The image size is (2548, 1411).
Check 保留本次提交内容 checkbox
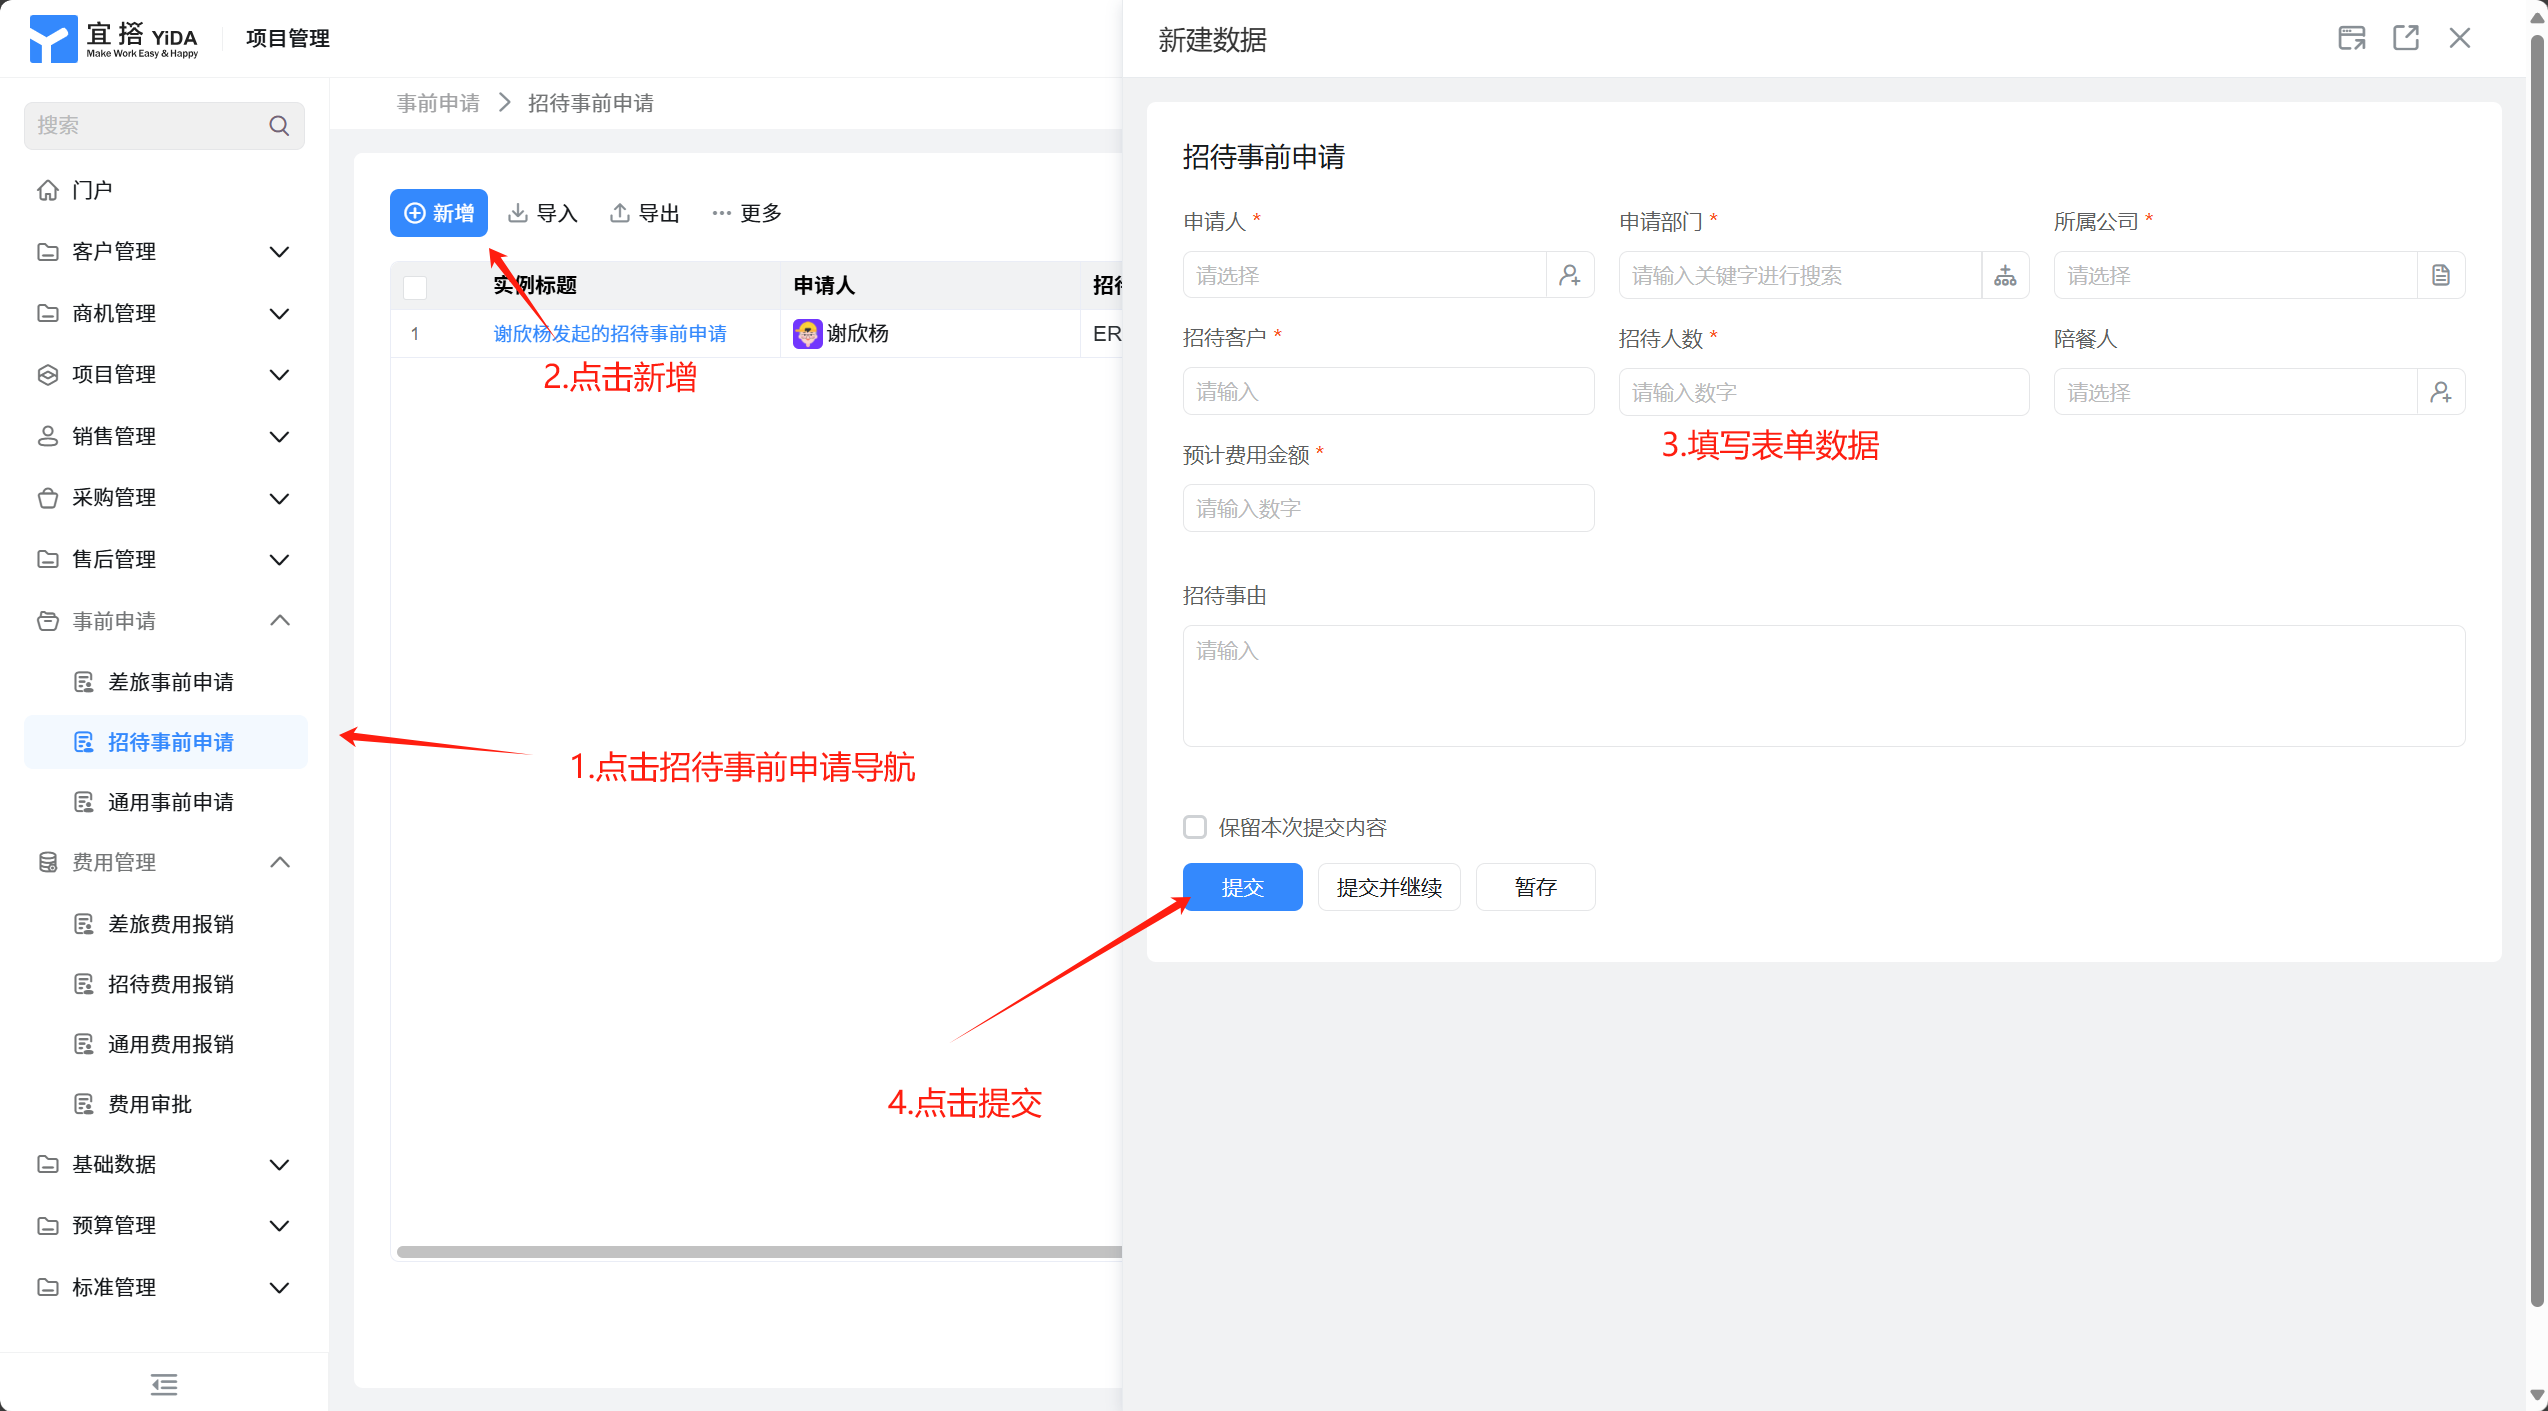click(x=1194, y=827)
